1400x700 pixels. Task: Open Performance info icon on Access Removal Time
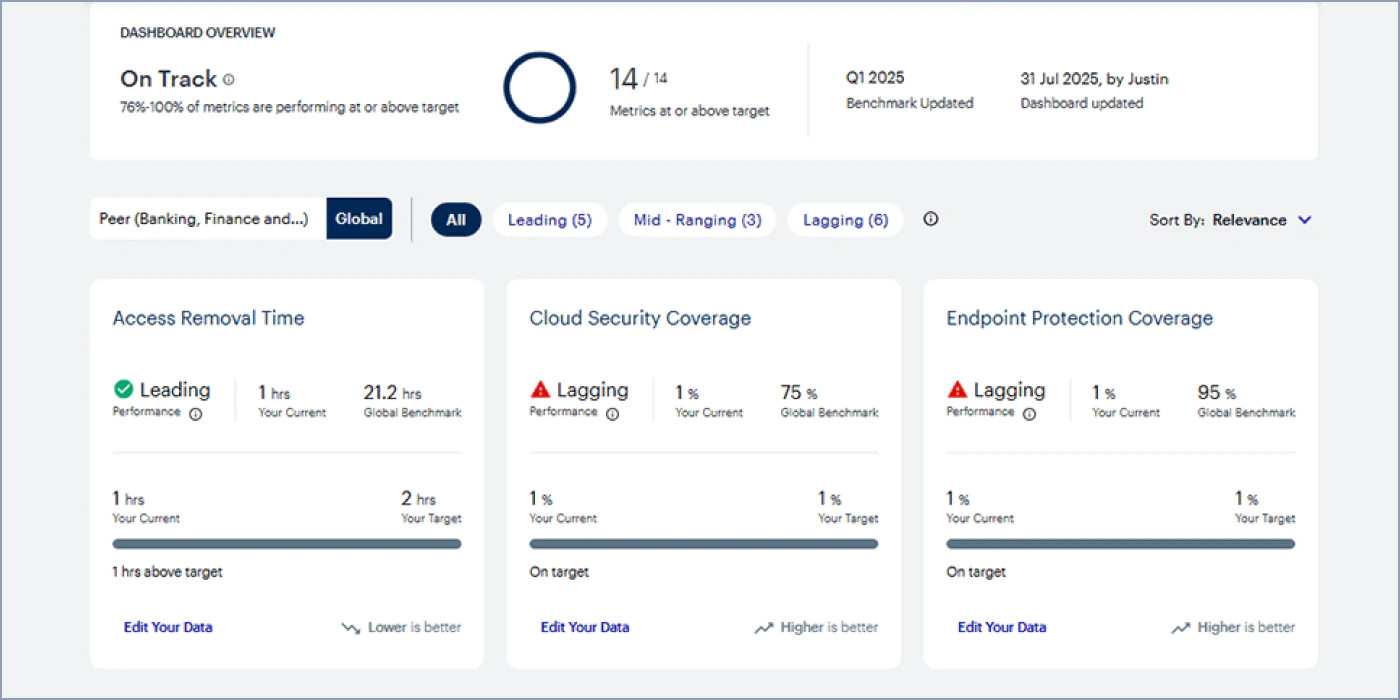tap(196, 414)
